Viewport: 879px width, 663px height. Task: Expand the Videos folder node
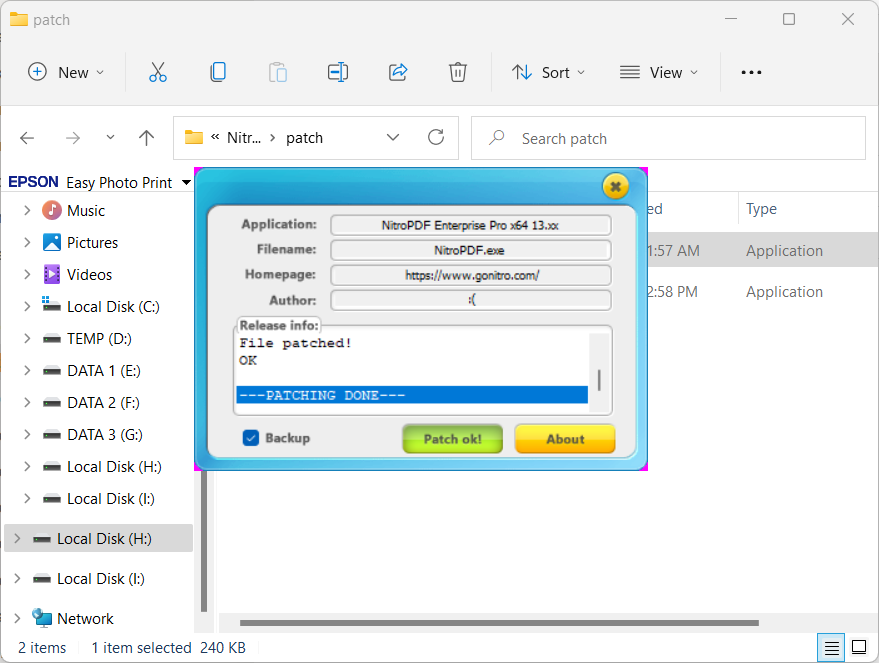27,275
